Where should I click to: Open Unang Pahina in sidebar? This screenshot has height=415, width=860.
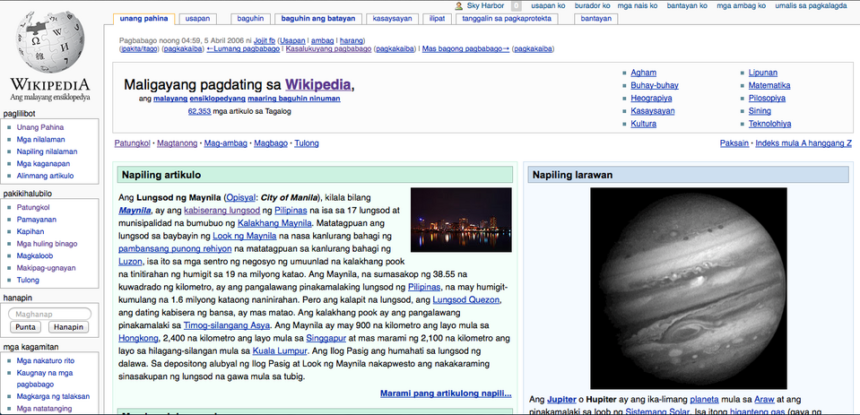point(40,127)
